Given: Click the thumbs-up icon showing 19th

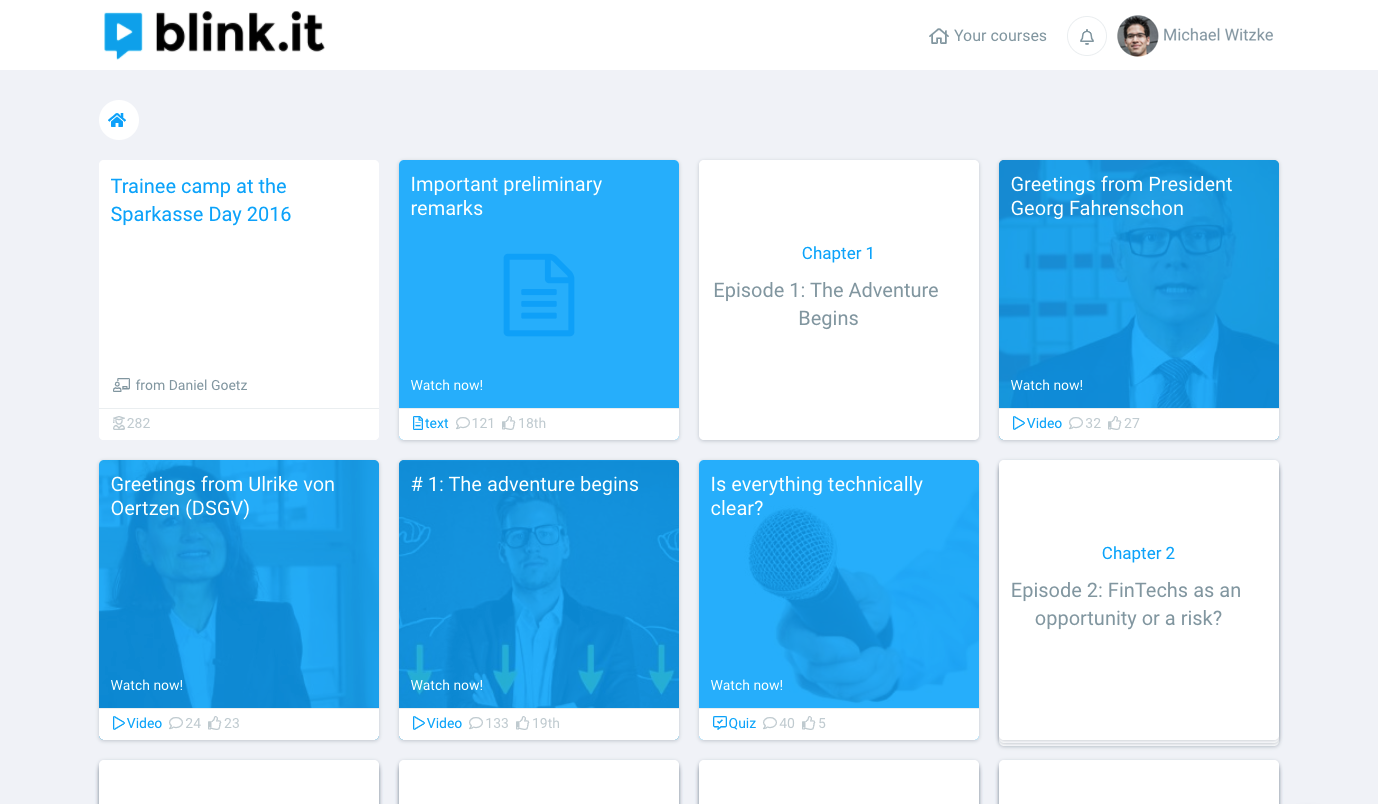Looking at the screenshot, I should click(523, 723).
